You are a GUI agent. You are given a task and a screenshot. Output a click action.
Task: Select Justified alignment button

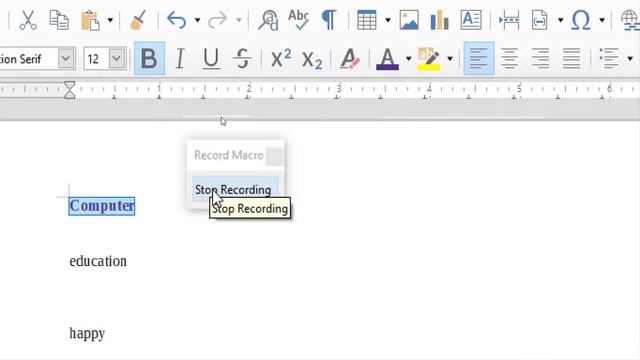(571, 58)
